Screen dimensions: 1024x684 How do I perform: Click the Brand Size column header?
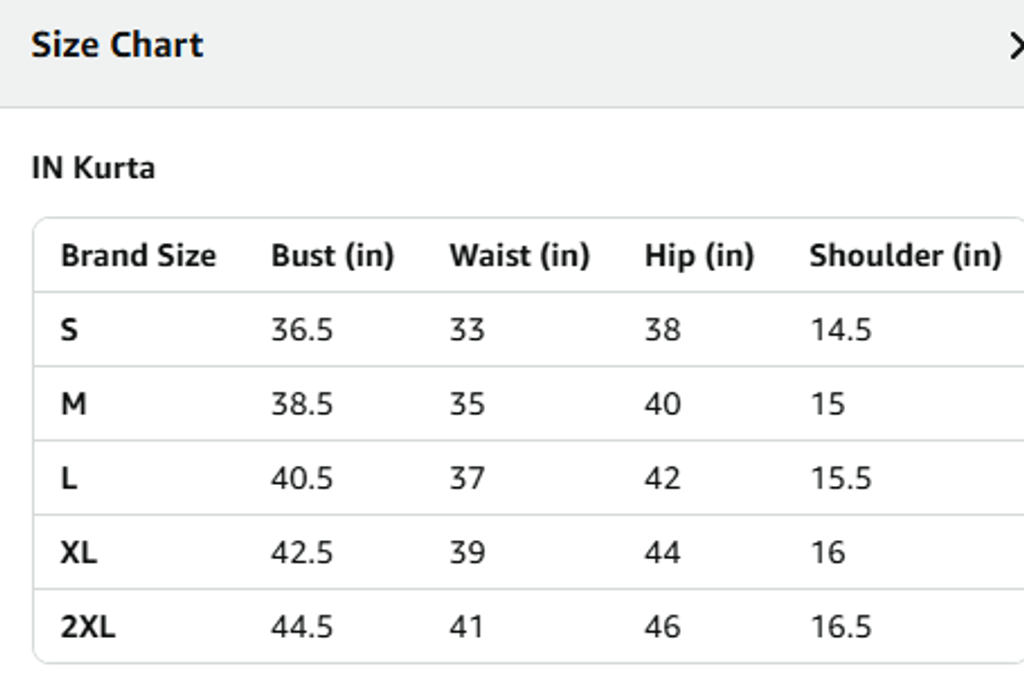(138, 256)
